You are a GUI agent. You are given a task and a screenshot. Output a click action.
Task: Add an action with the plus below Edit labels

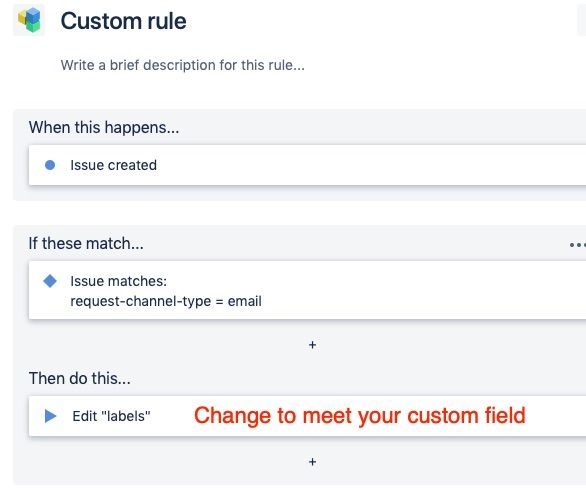click(312, 462)
